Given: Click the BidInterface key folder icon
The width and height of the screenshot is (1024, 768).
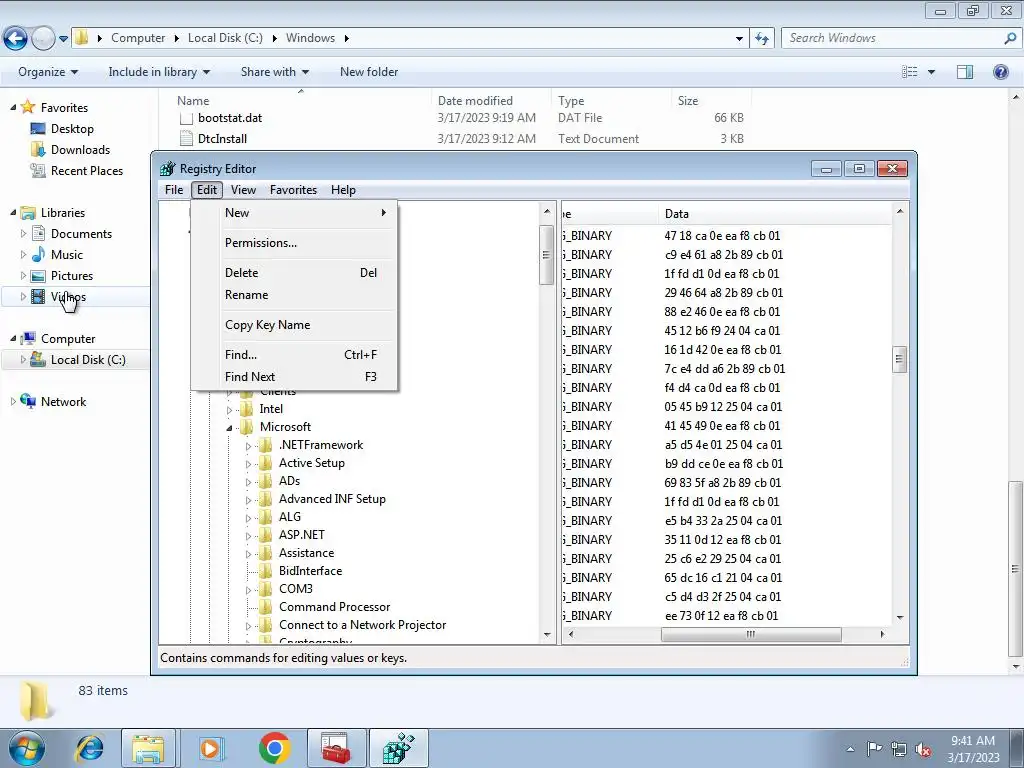Looking at the screenshot, I should (265, 571).
